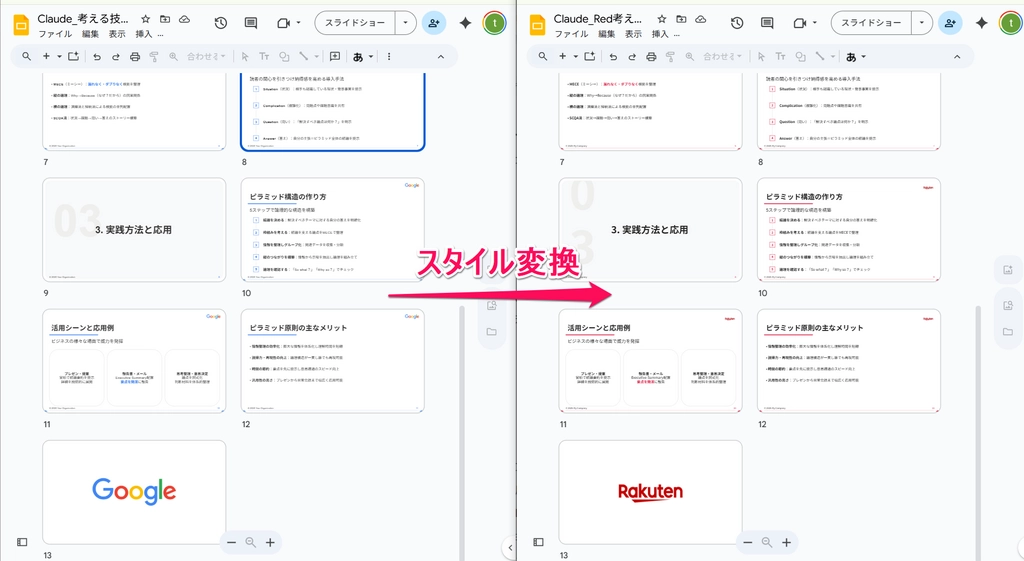The width and height of the screenshot is (1024, 561).
Task: Open ファイル menu in left window
Action: [55, 34]
